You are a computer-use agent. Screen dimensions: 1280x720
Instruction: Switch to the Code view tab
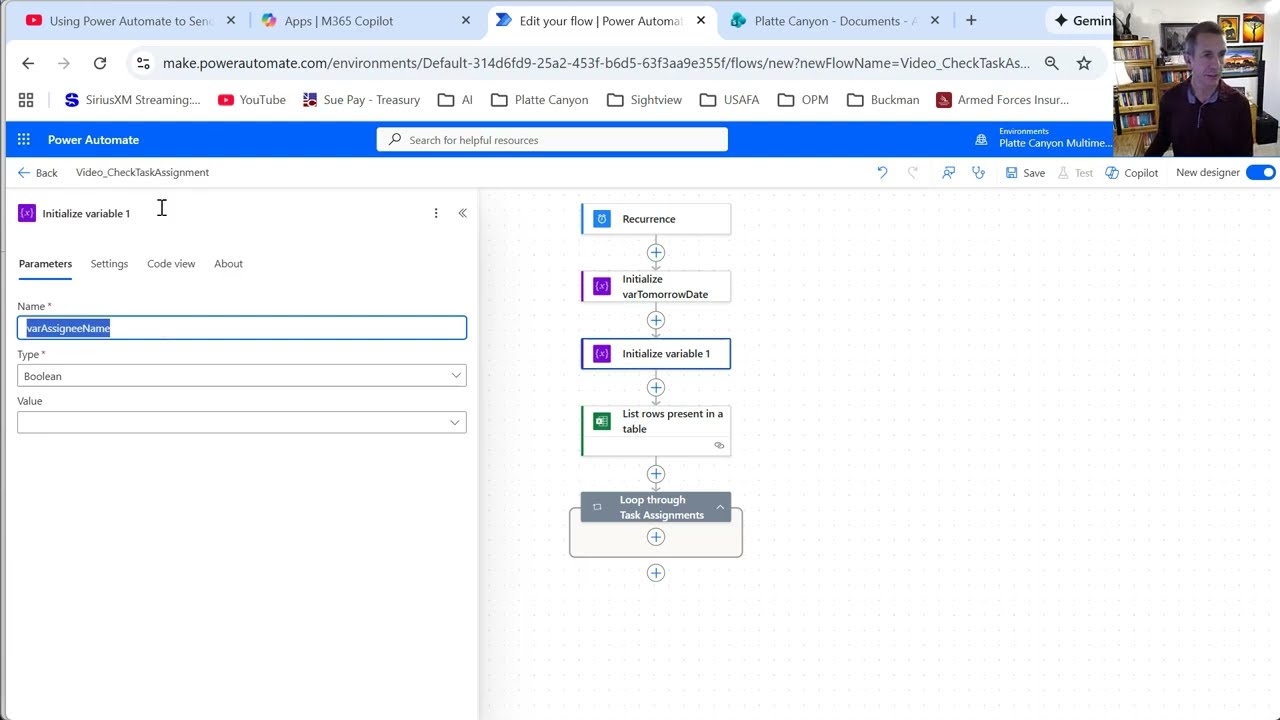coord(171,264)
